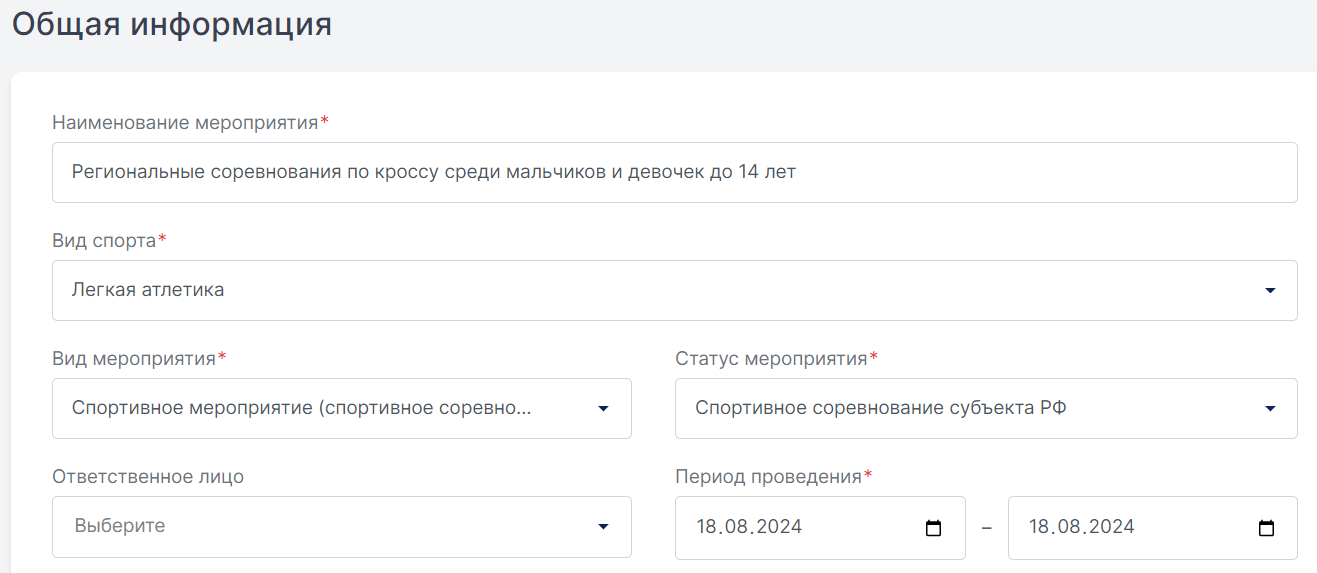Select the year segment of start date
This screenshot has height=573, width=1317.
pyautogui.click(x=782, y=527)
